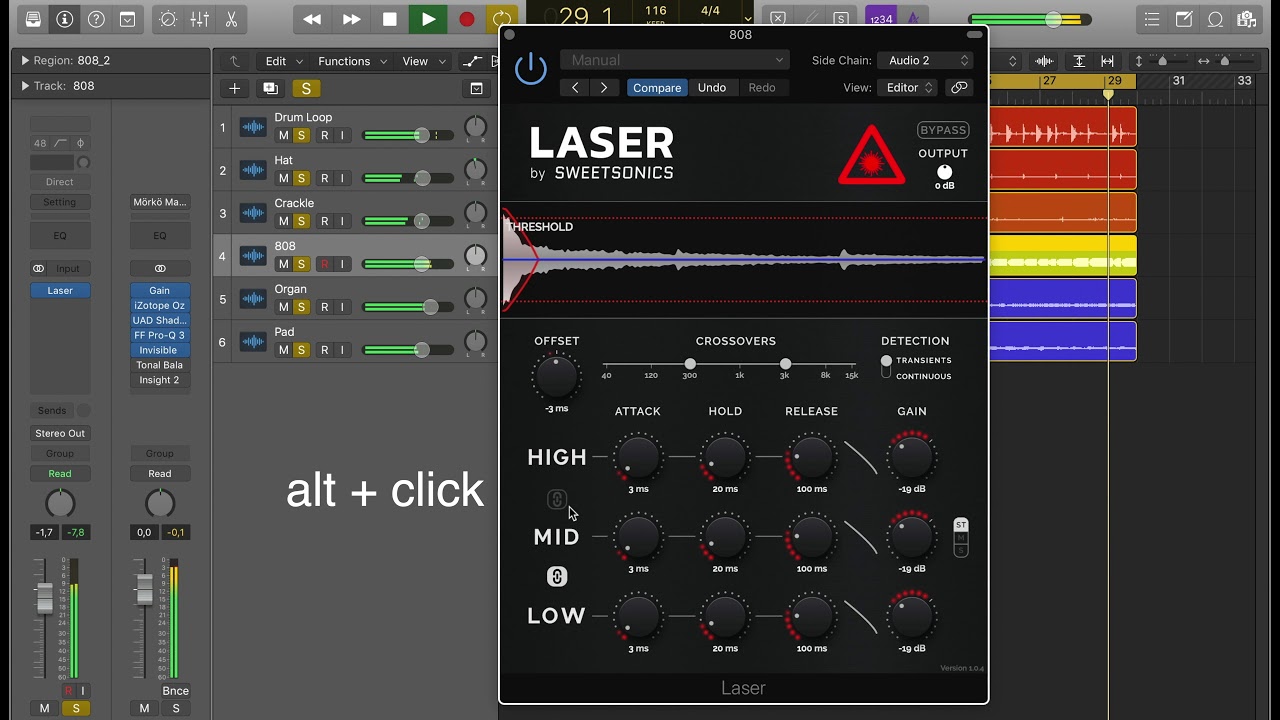
Task: Record-enable the 808 track
Action: (324, 264)
